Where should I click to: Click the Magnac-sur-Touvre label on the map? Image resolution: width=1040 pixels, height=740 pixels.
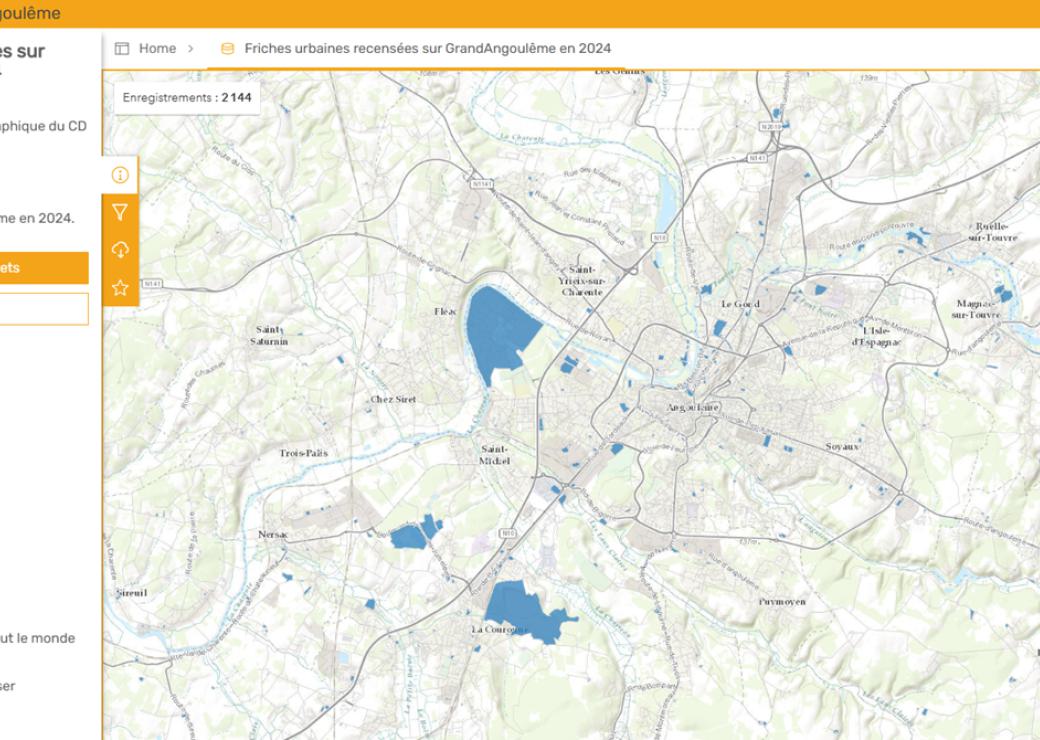[976, 309]
